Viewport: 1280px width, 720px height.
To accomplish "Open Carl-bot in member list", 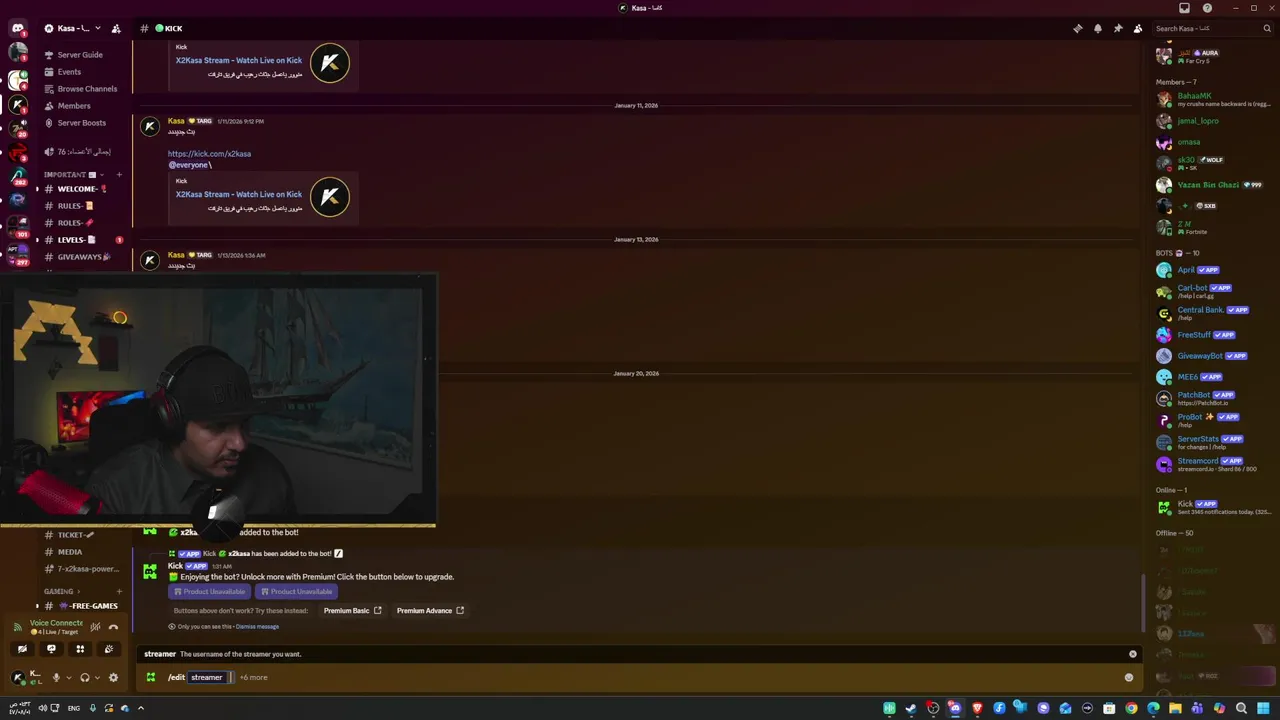I will click(1213, 291).
